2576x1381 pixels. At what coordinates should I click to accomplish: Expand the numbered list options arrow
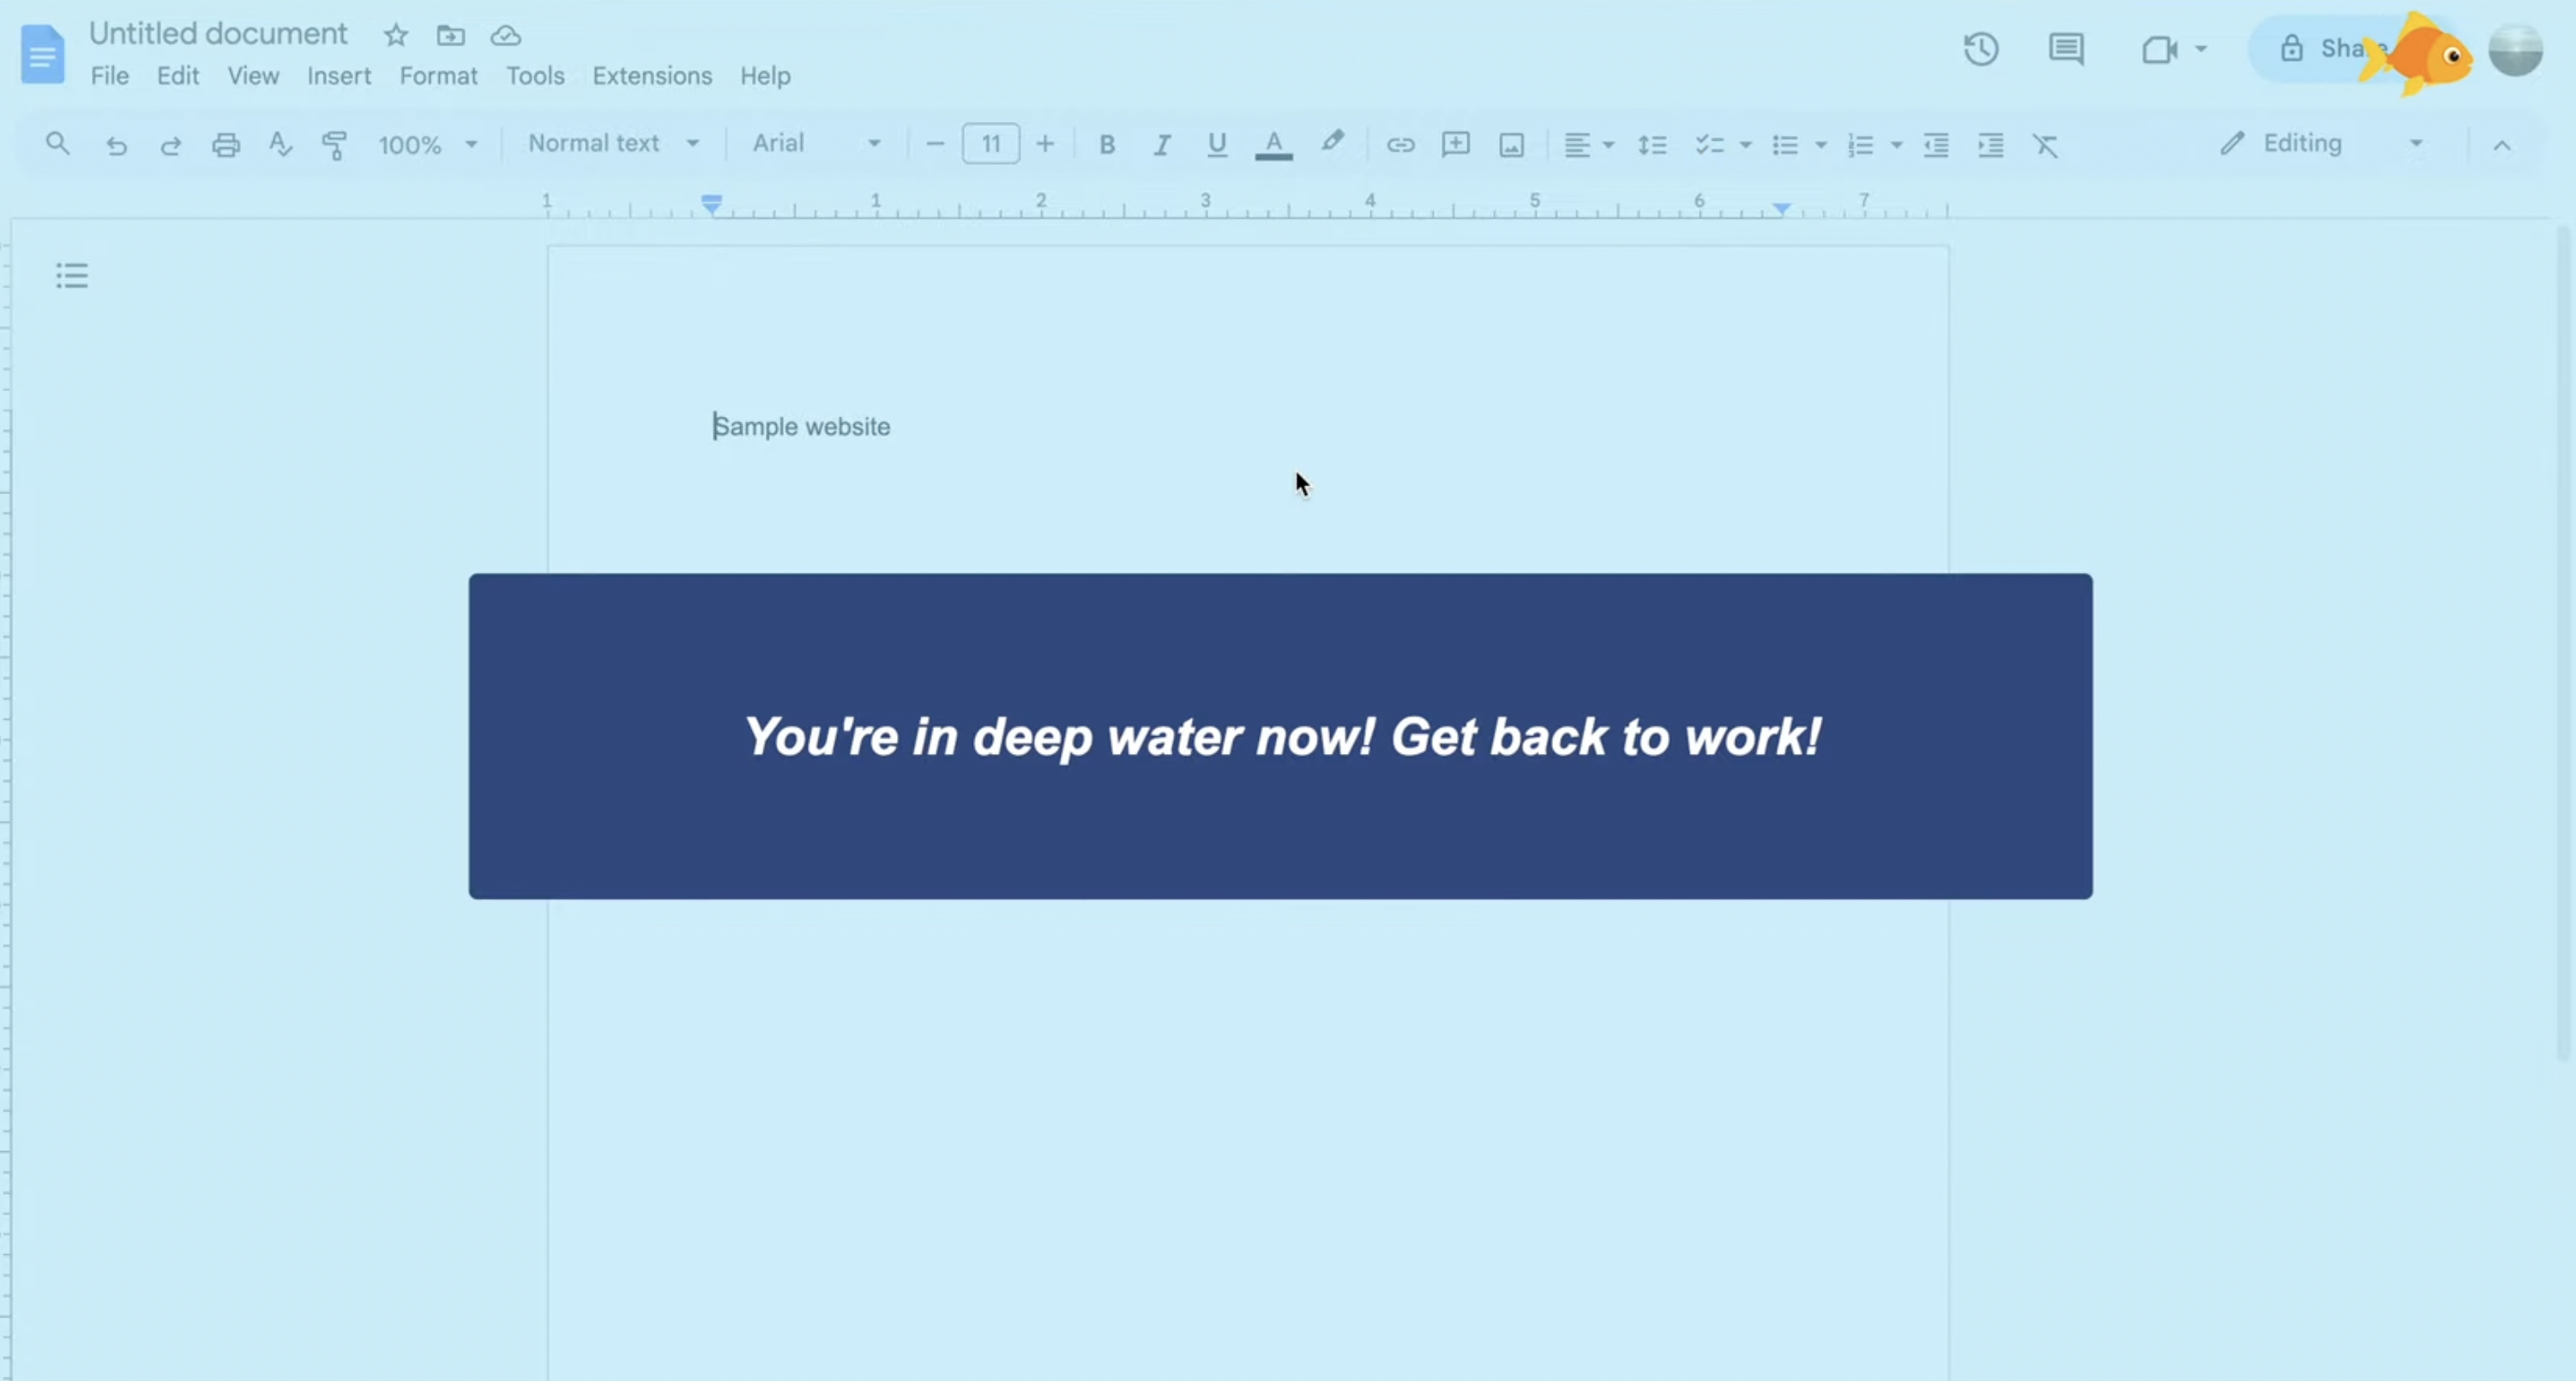click(x=1896, y=146)
